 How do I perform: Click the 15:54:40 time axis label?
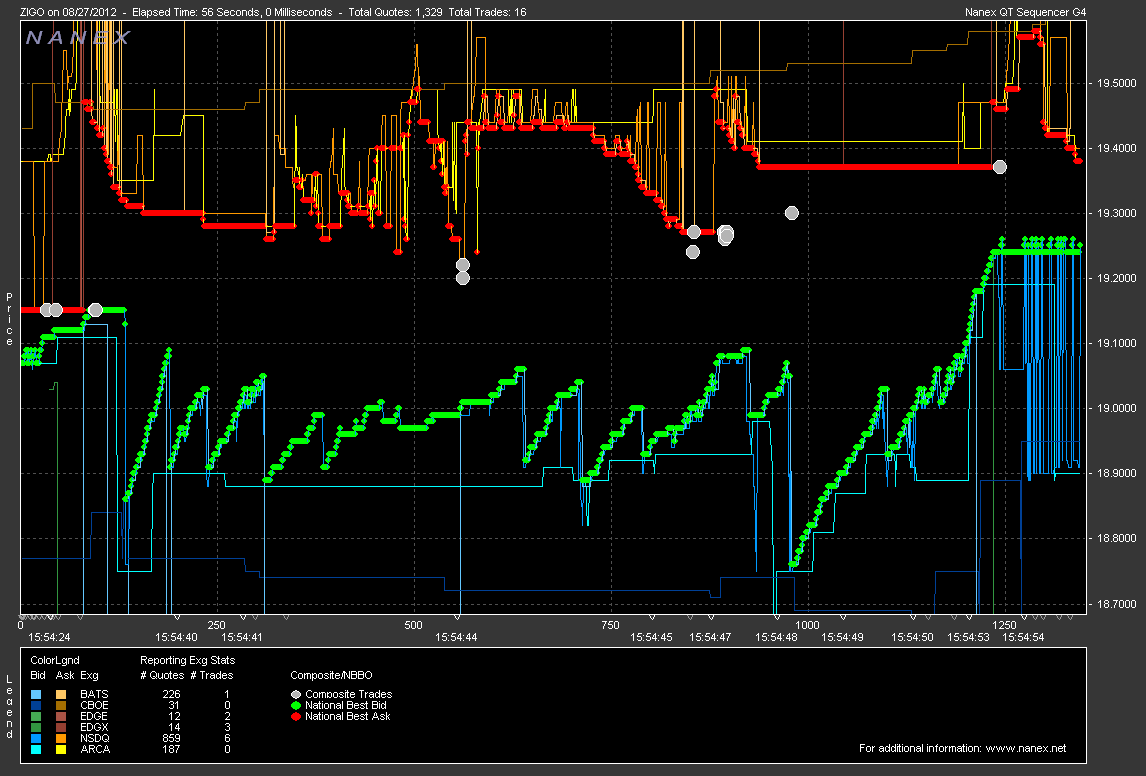pos(177,637)
